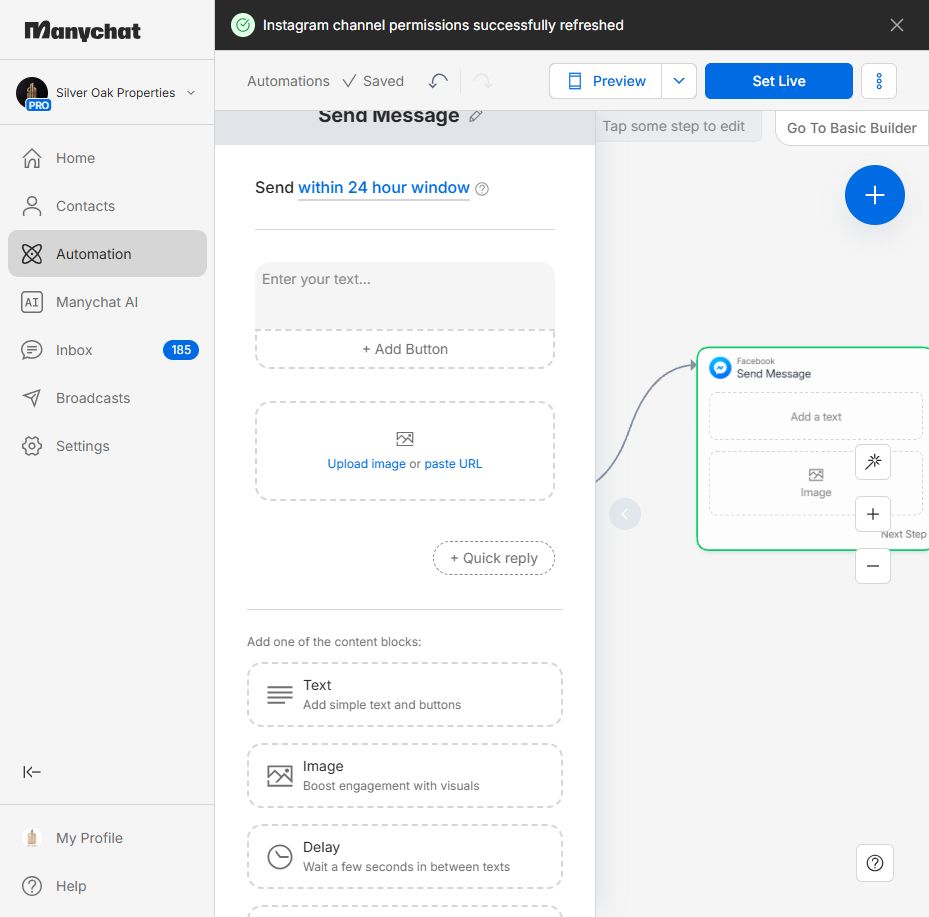Click the My Profile avatar icon
This screenshot has height=917, width=929.
coord(32,838)
